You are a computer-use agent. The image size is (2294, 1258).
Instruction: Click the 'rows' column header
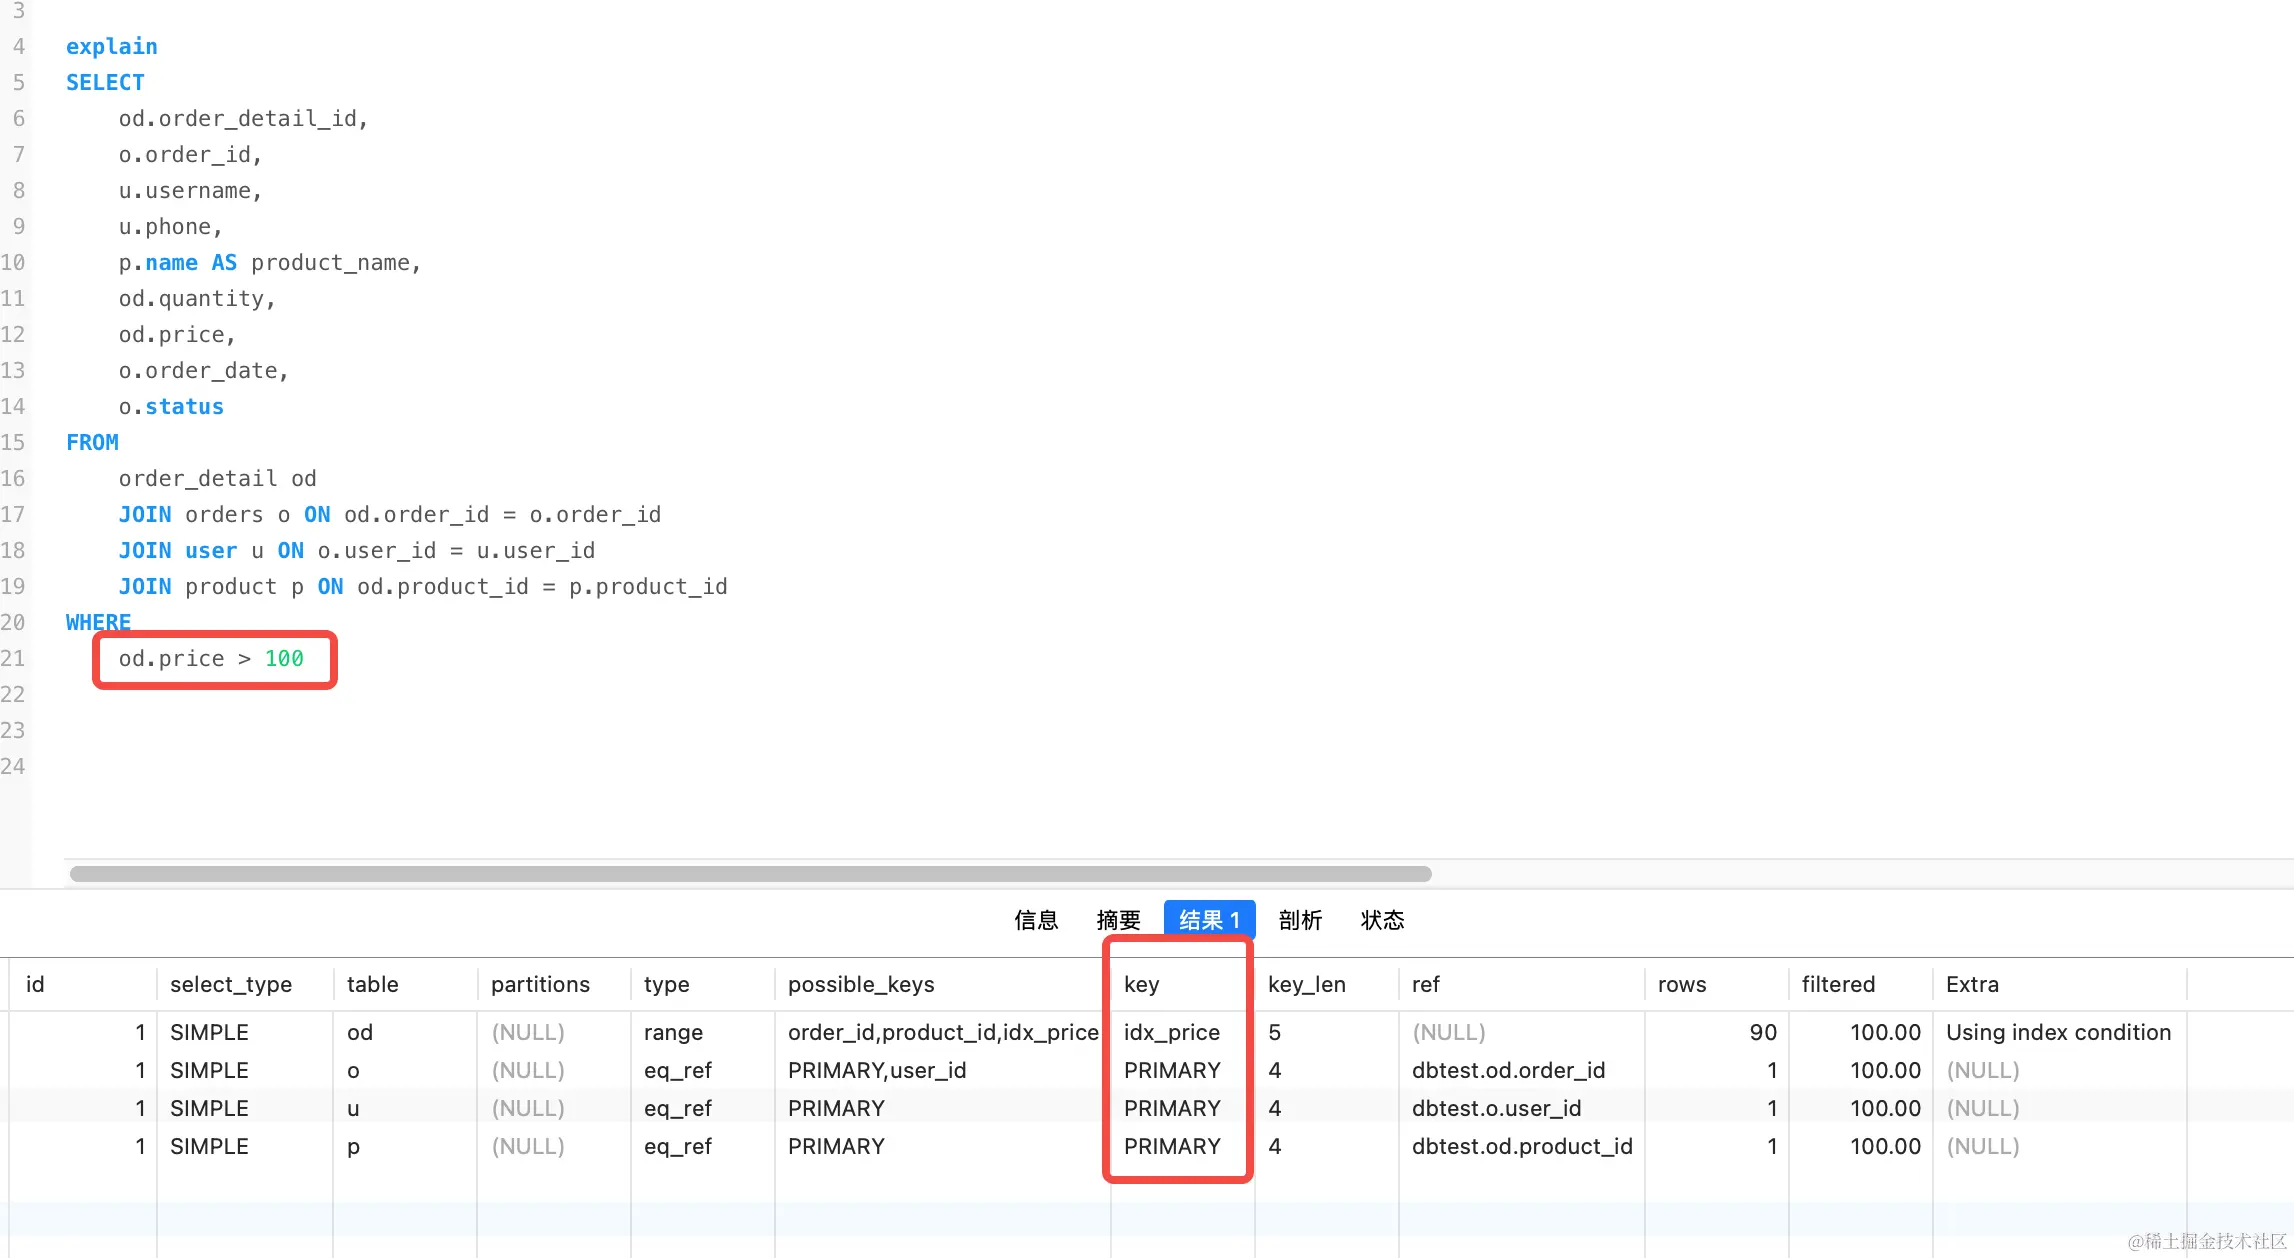1681,984
